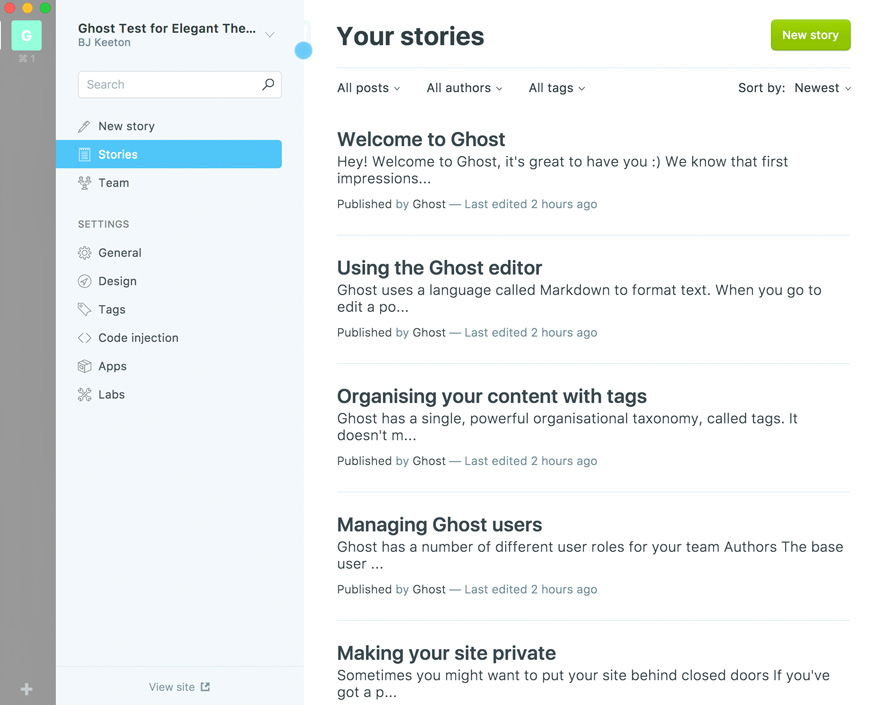The image size is (880, 705).
Task: Select the New story pencil icon
Action: click(x=84, y=126)
